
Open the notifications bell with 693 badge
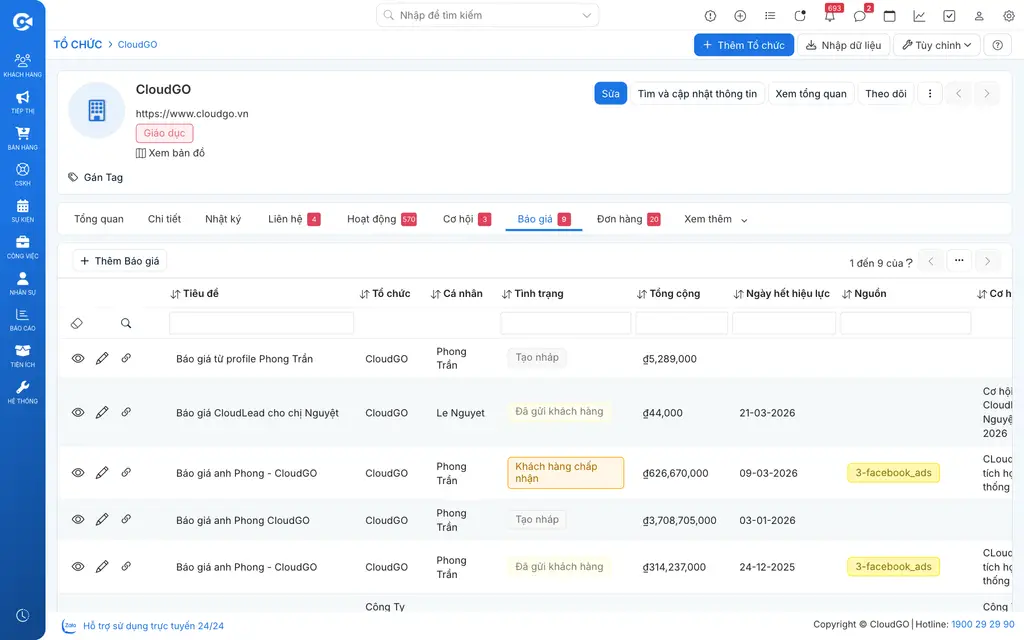830,16
